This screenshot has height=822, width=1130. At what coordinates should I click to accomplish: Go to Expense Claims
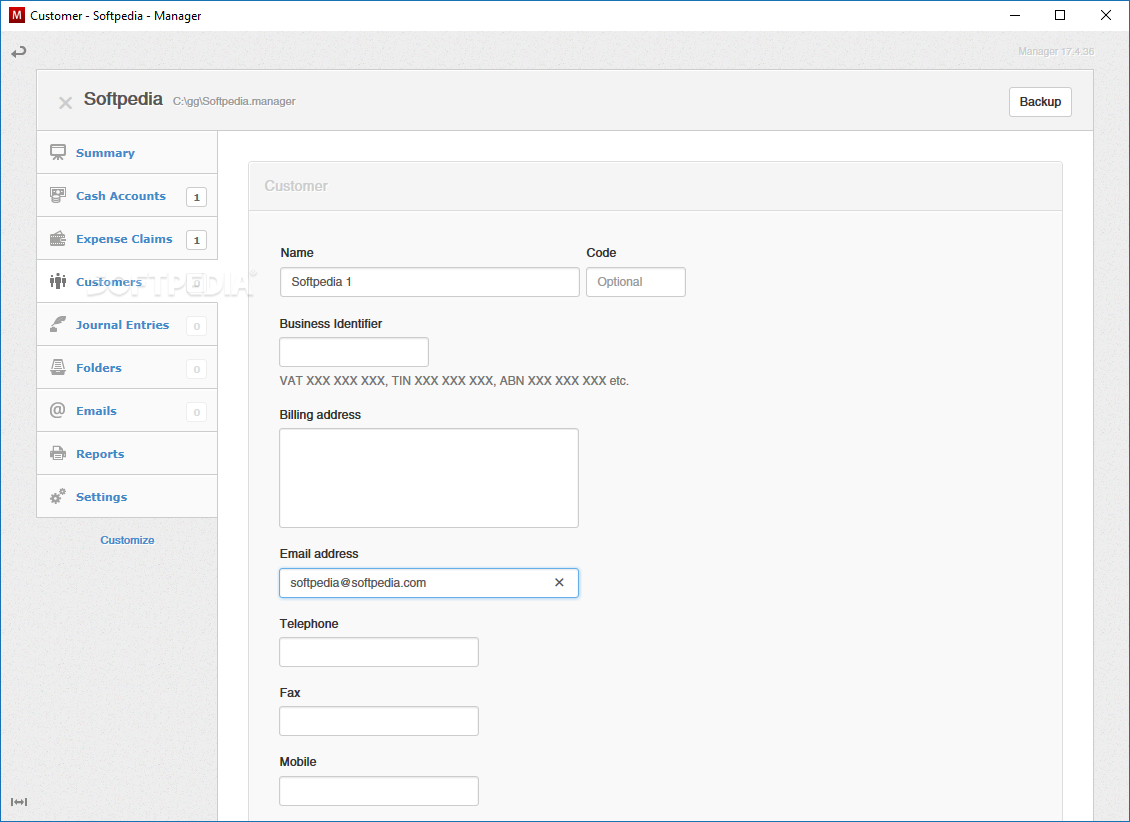pyautogui.click(x=127, y=238)
